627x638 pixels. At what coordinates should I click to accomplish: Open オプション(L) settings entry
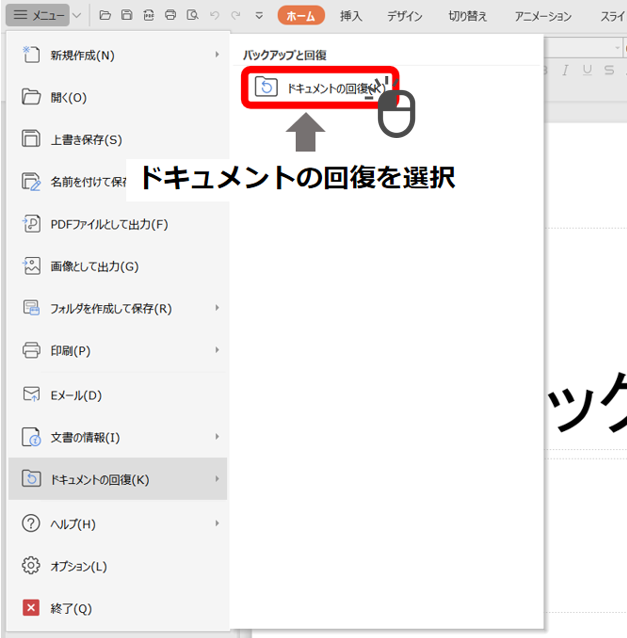[118, 566]
